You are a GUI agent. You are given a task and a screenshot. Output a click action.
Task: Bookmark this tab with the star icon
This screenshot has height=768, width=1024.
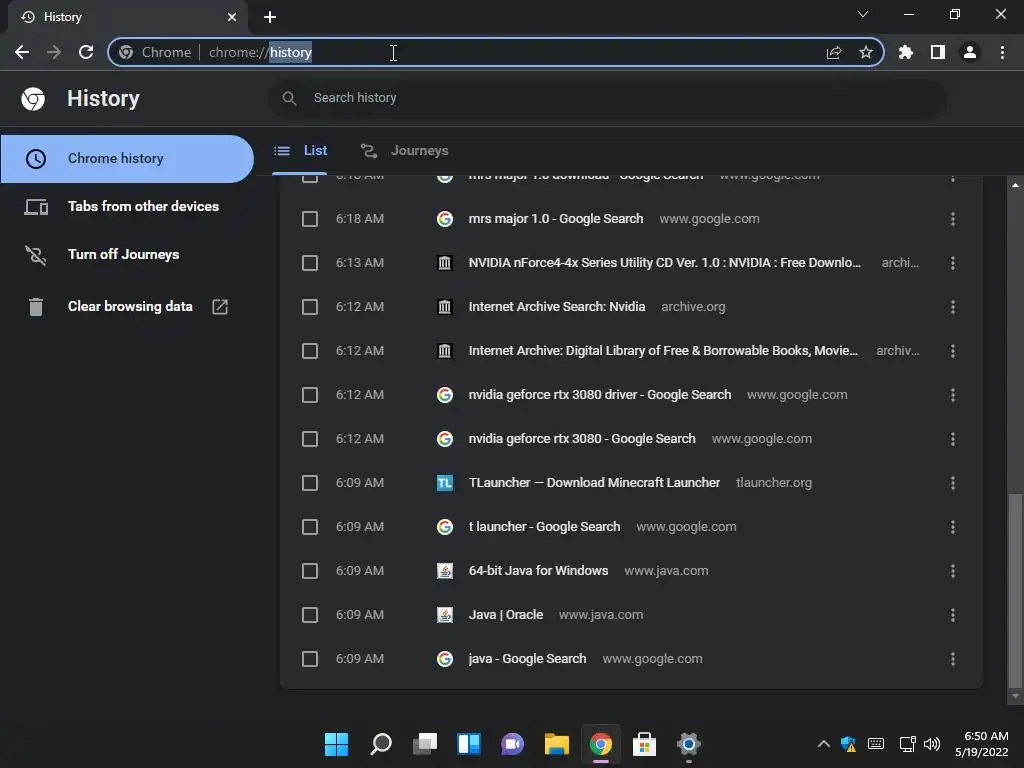tap(865, 52)
